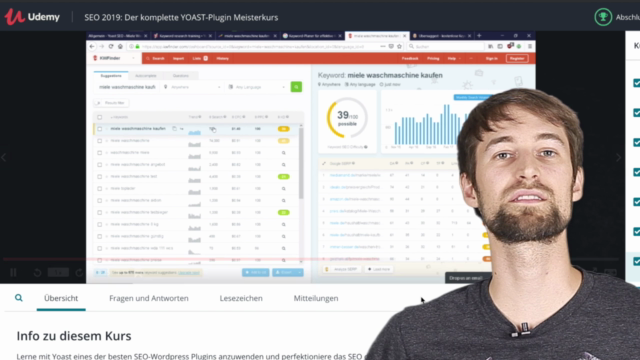Click the green KWFinder search button

(296, 87)
